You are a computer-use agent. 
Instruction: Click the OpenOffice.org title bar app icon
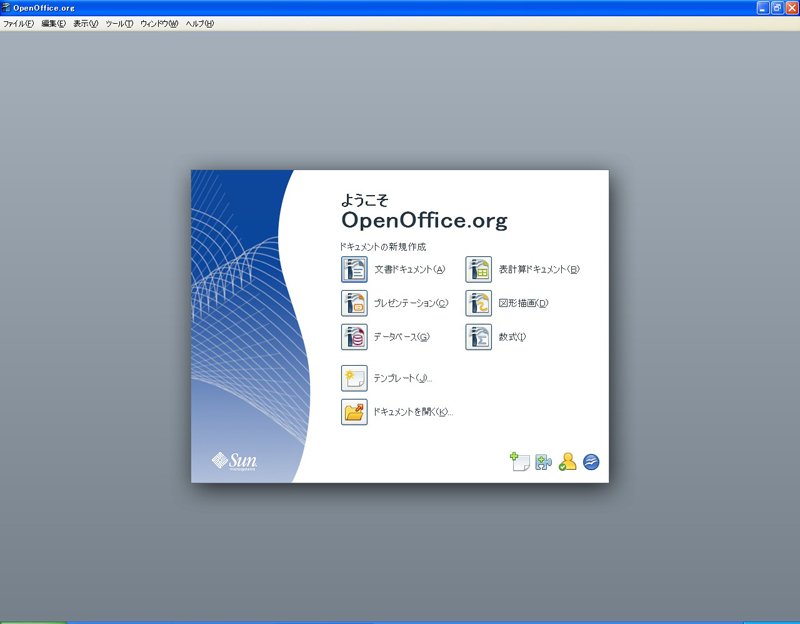pyautogui.click(x=6, y=8)
